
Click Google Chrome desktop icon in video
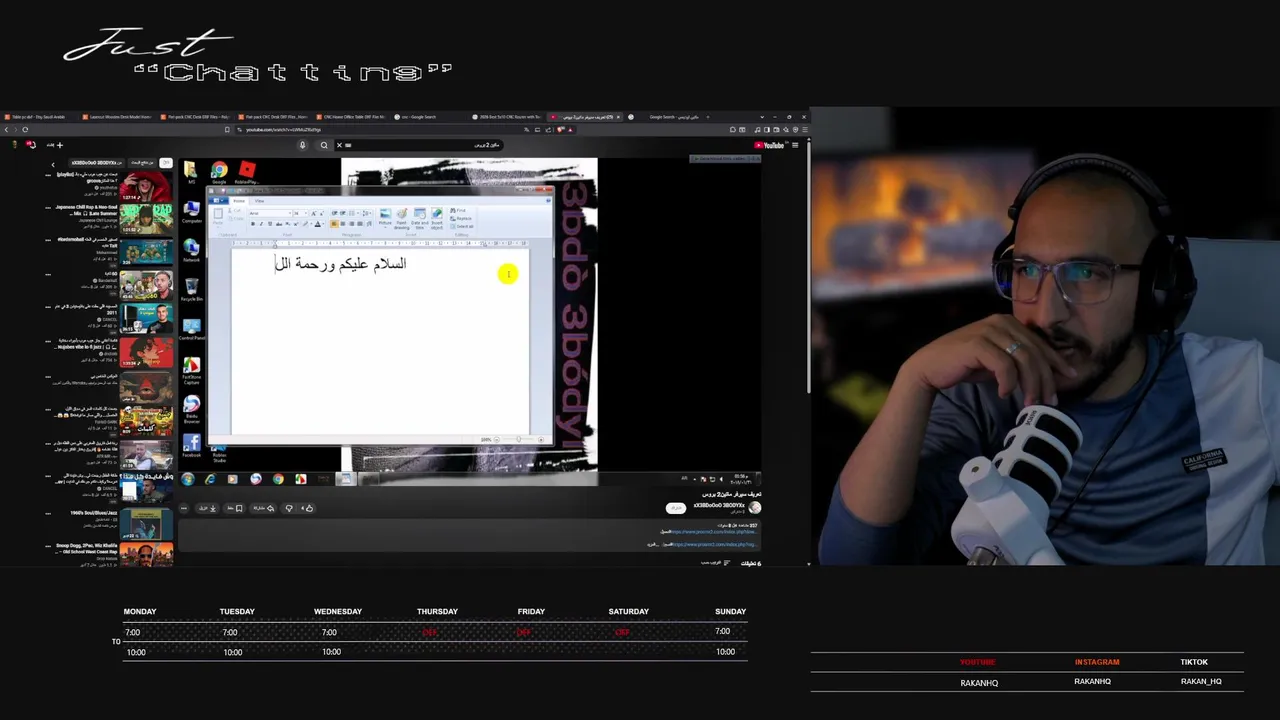click(220, 172)
